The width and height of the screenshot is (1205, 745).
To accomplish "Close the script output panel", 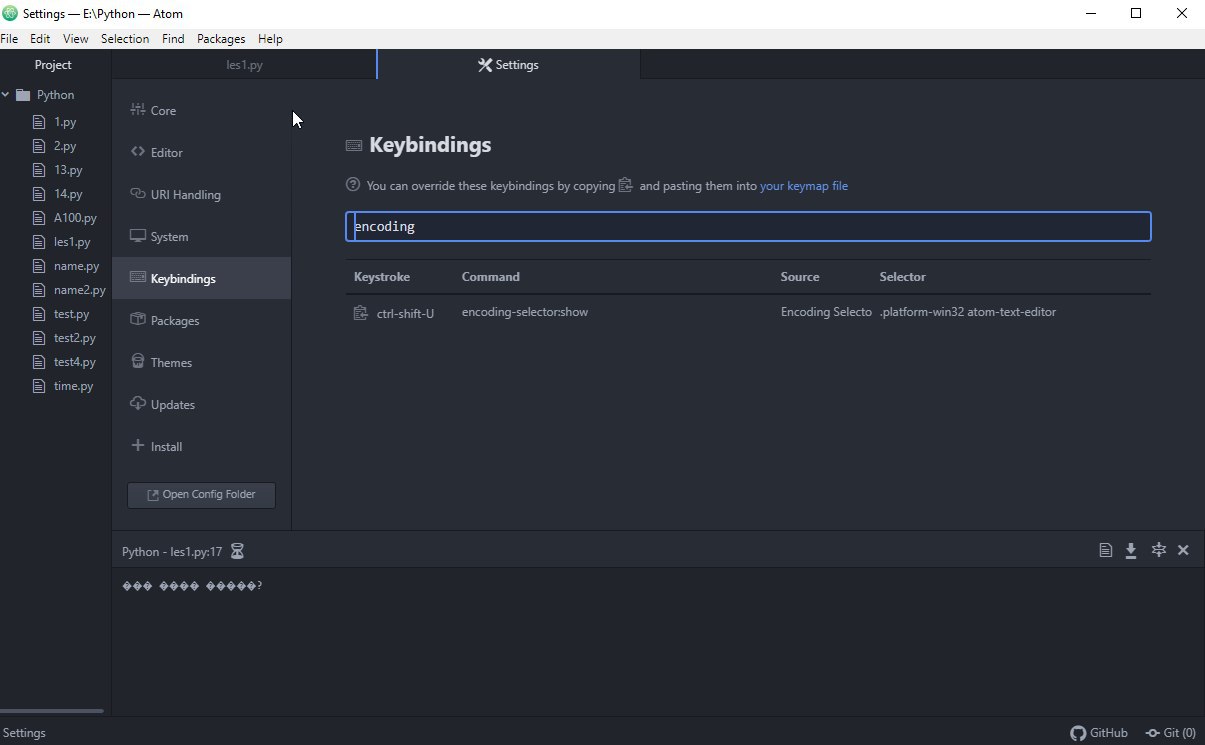I will point(1183,550).
